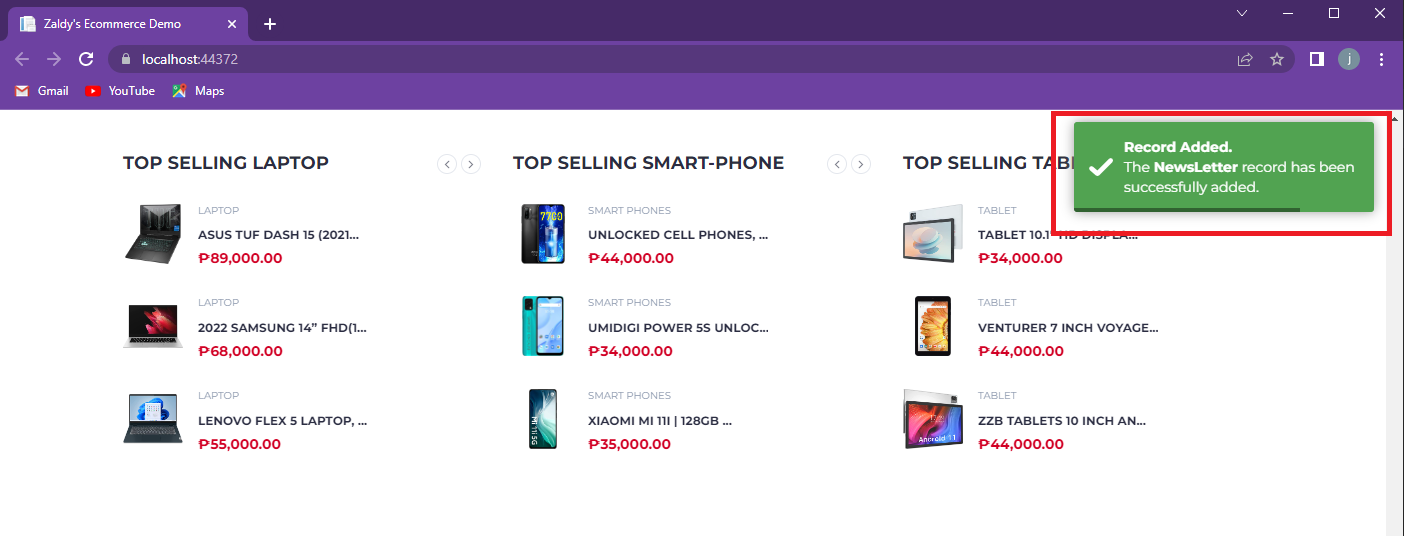
Task: Open Chrome three-dot menu
Action: [1382, 59]
